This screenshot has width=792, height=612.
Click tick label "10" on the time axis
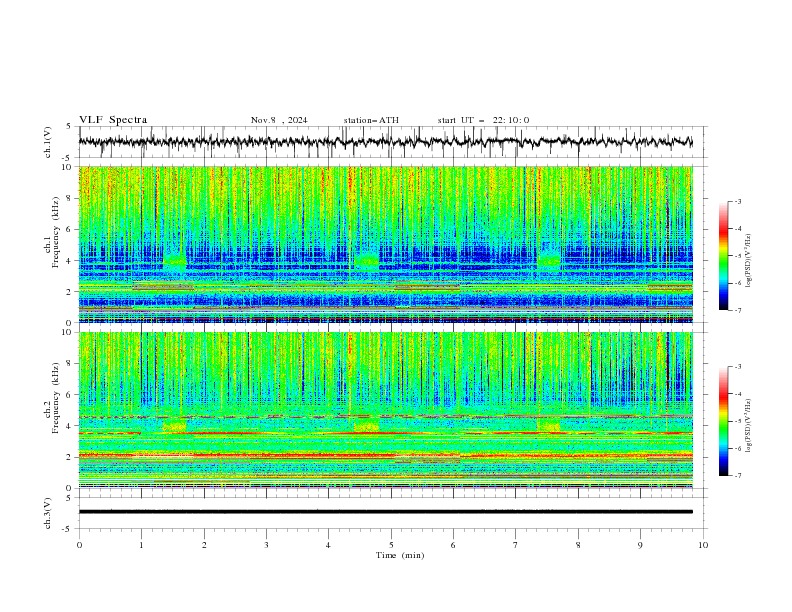703,545
